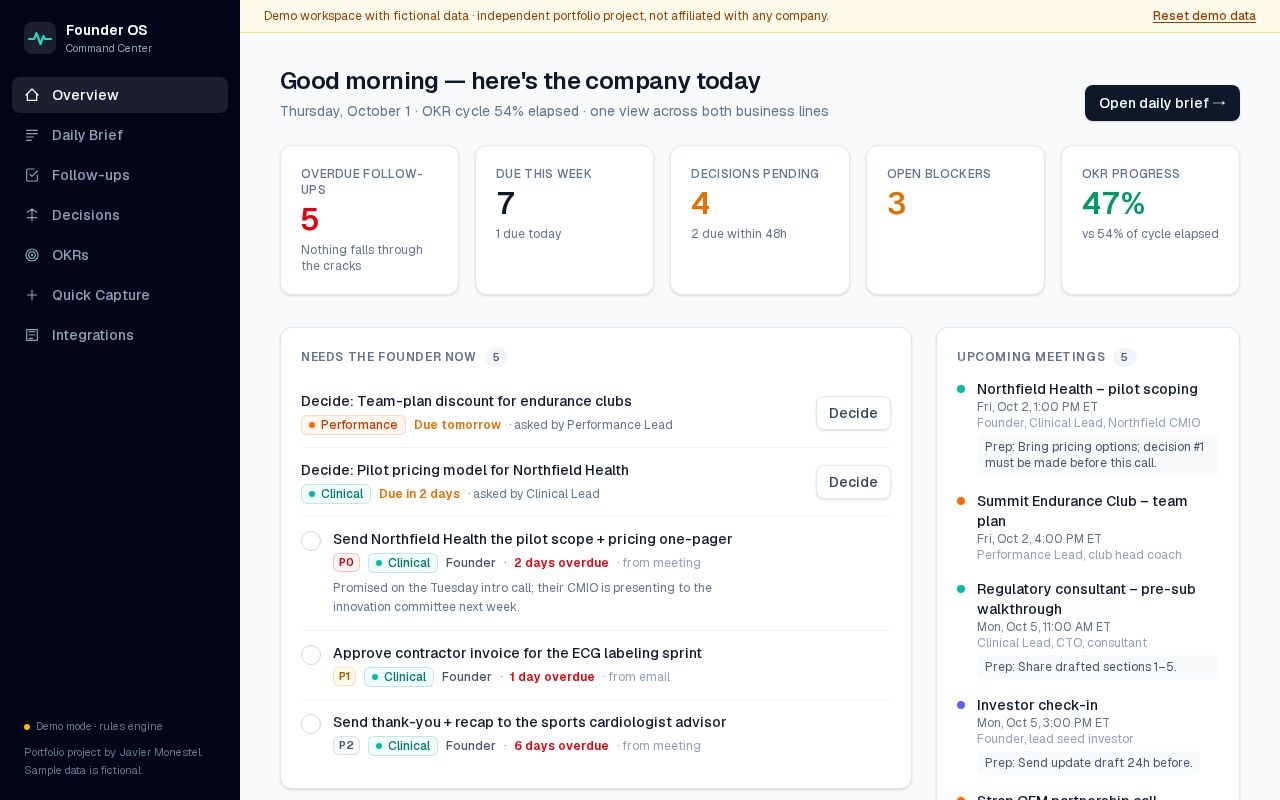Open the OKRs page label
The image size is (1280, 800).
point(70,255)
